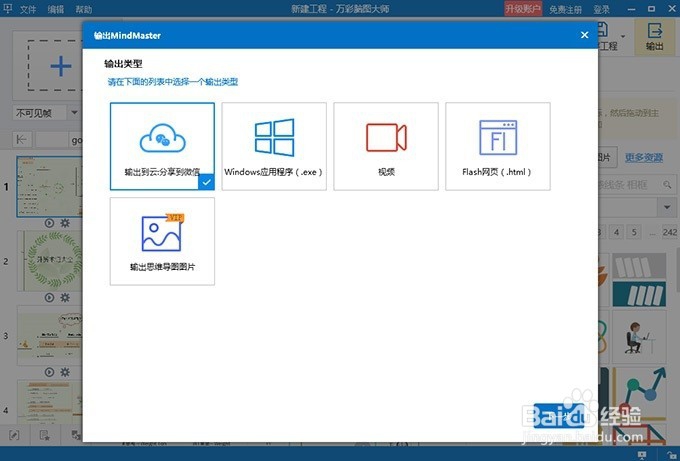Viewport: 680px width, 461px height.
Task: Select slide thumbnail 3
Action: (49, 336)
